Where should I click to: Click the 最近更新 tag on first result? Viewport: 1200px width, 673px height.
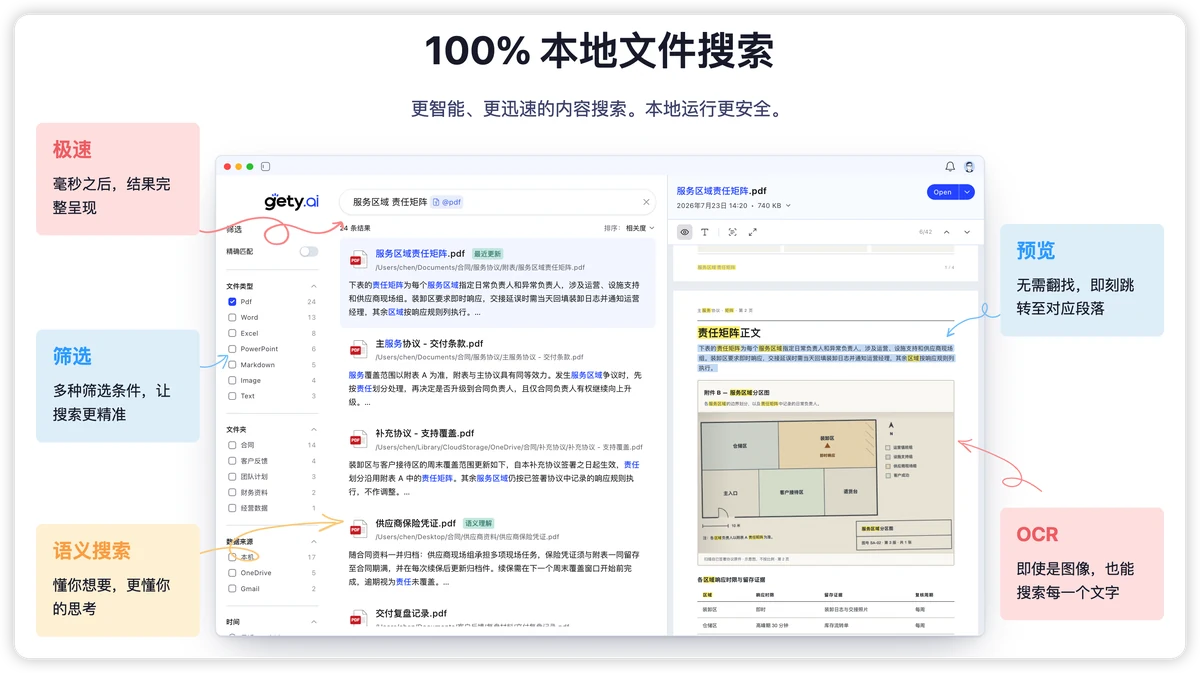(487, 254)
